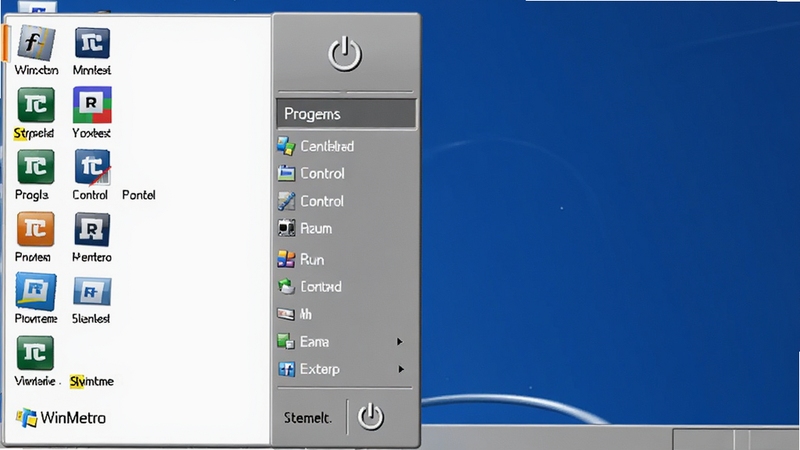Click the highlighted Slvimtme label

point(92,381)
